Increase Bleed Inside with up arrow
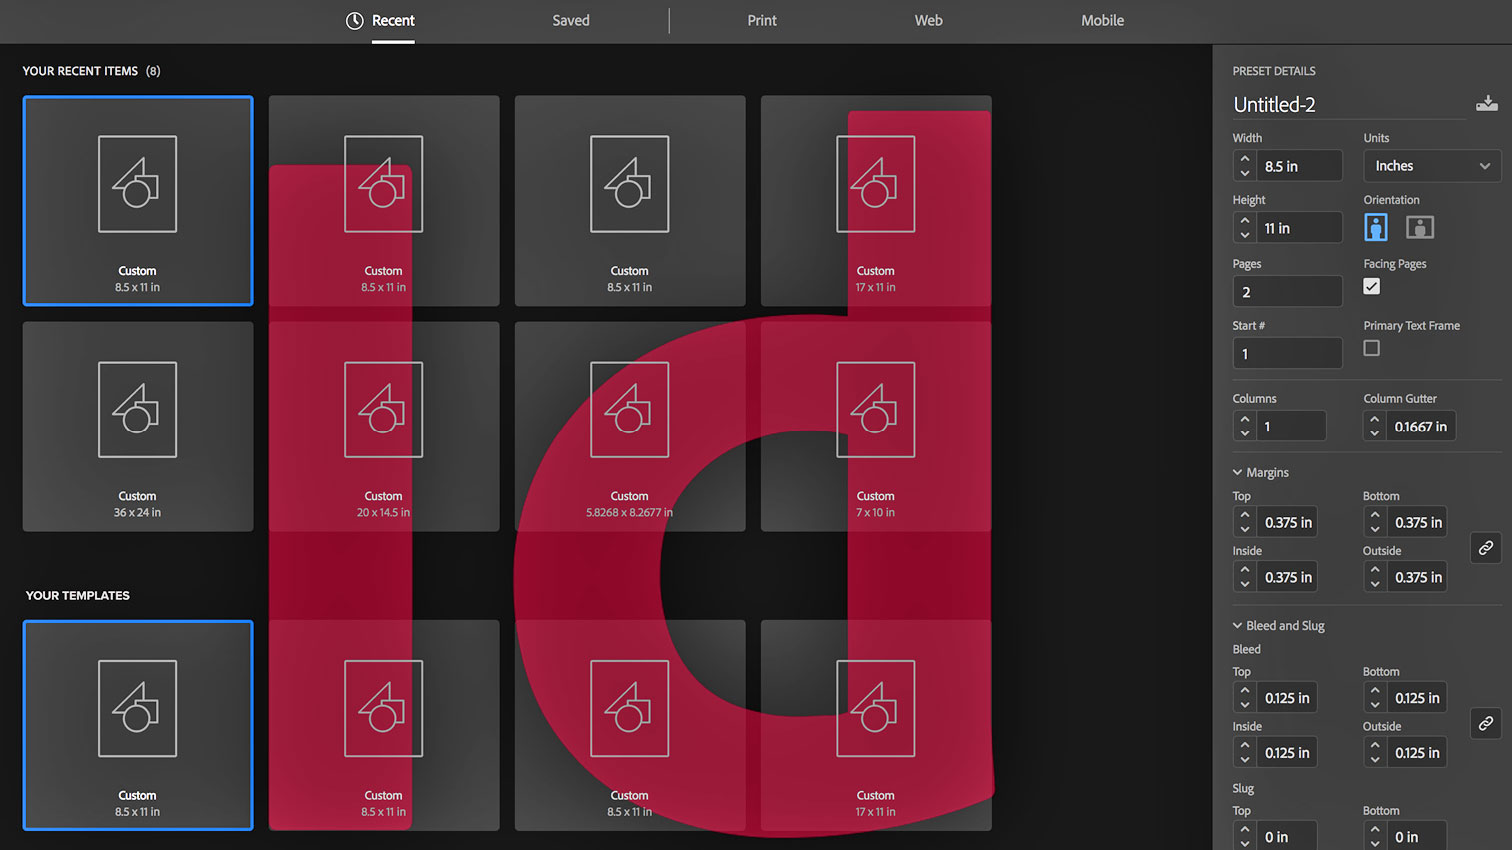This screenshot has width=1512, height=850. point(1245,746)
